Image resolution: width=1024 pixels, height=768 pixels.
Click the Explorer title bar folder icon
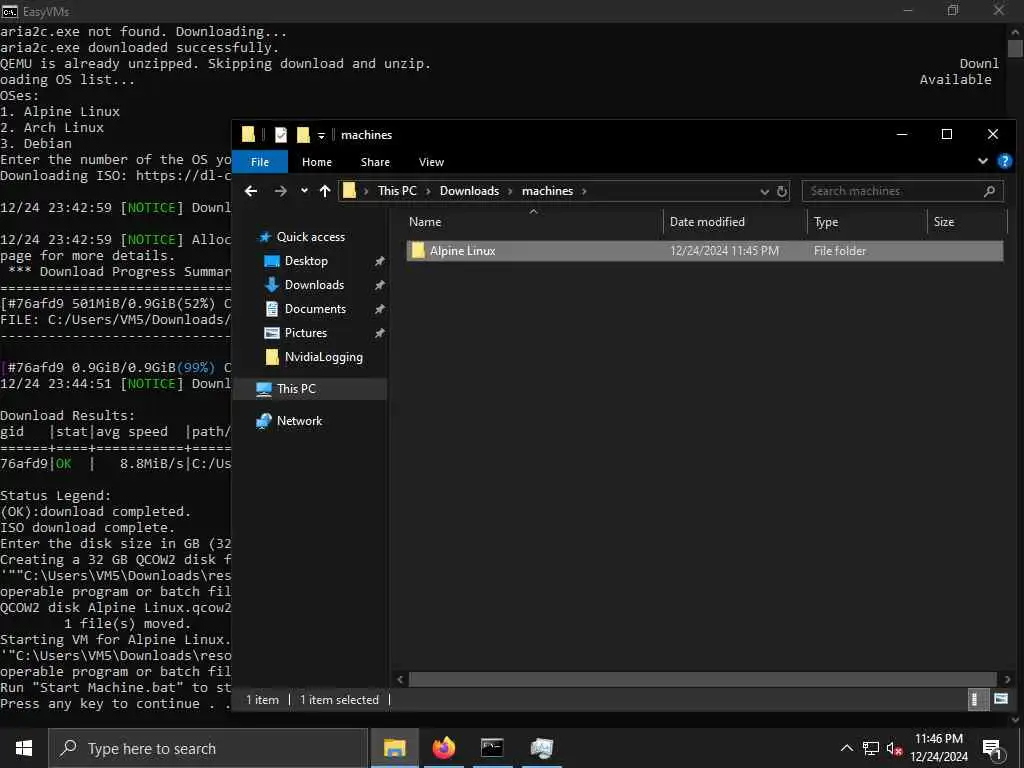coord(248,135)
